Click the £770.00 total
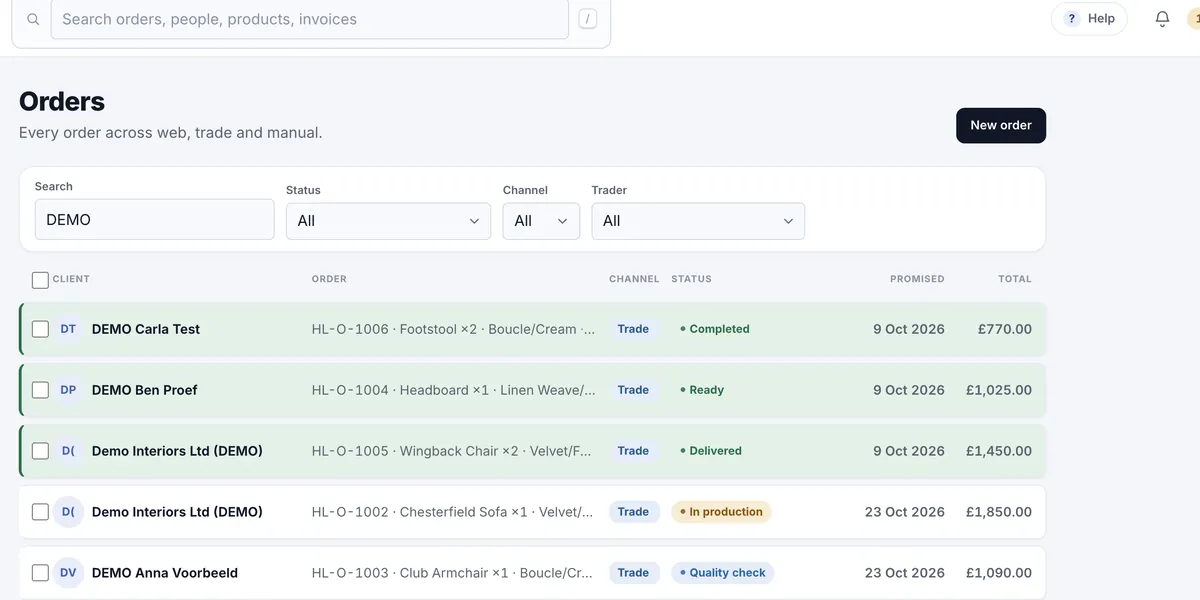Image resolution: width=1200 pixels, height=600 pixels. tap(1005, 329)
